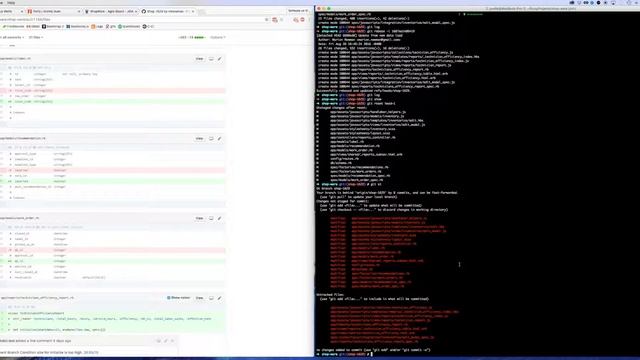Toggle display mode icon for technician_efficiency_report.rb
Image resolution: width=640 pixels, height=360 pixels.
tap(211, 298)
